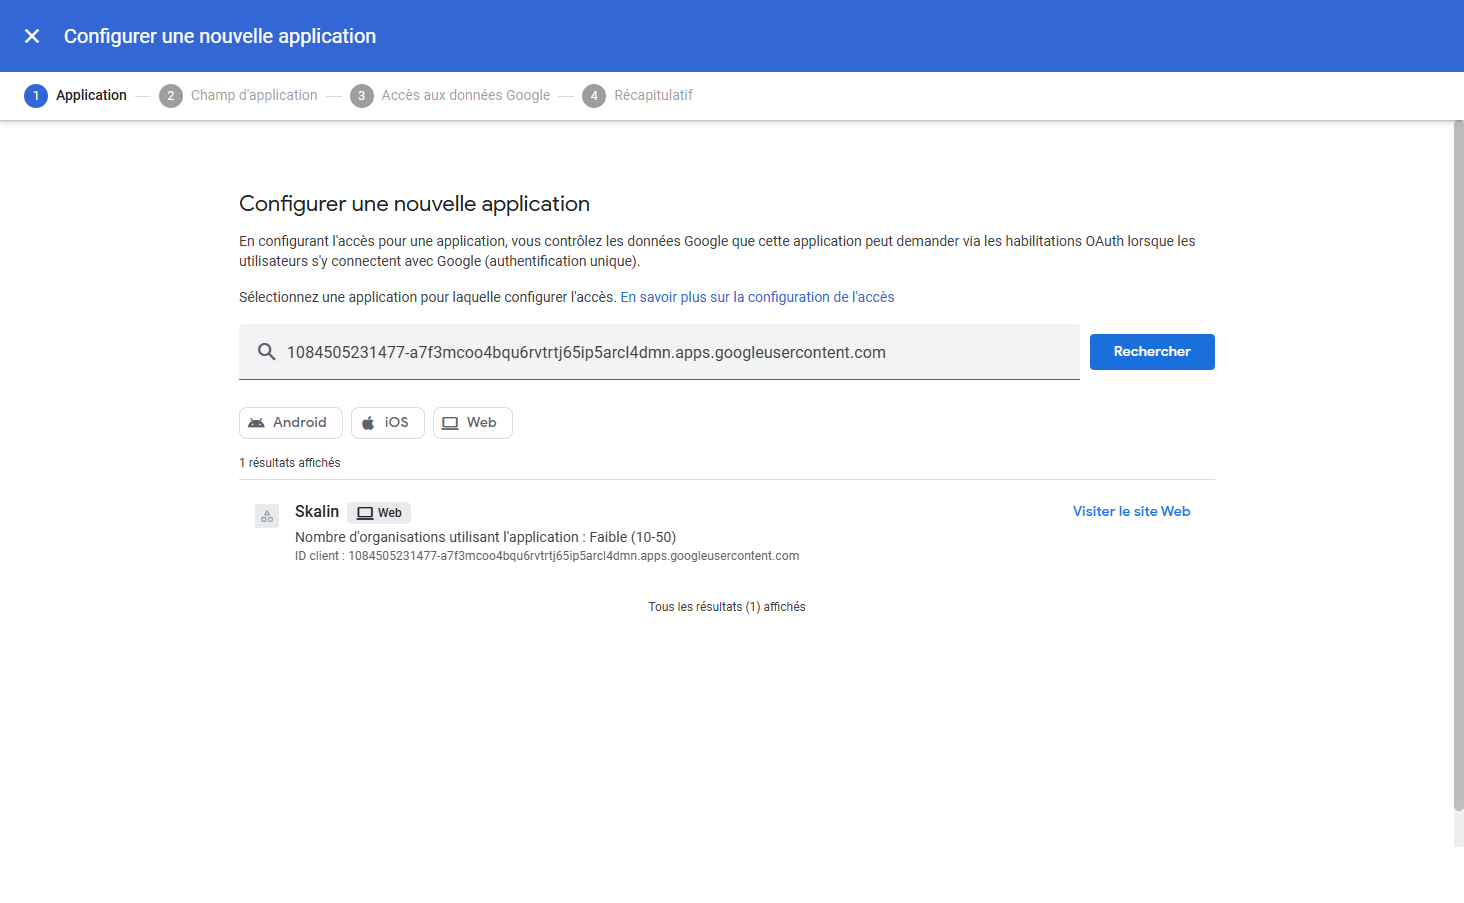Select step 2 circle, Champ d'application
The height and width of the screenshot is (903, 1464).
point(171,96)
